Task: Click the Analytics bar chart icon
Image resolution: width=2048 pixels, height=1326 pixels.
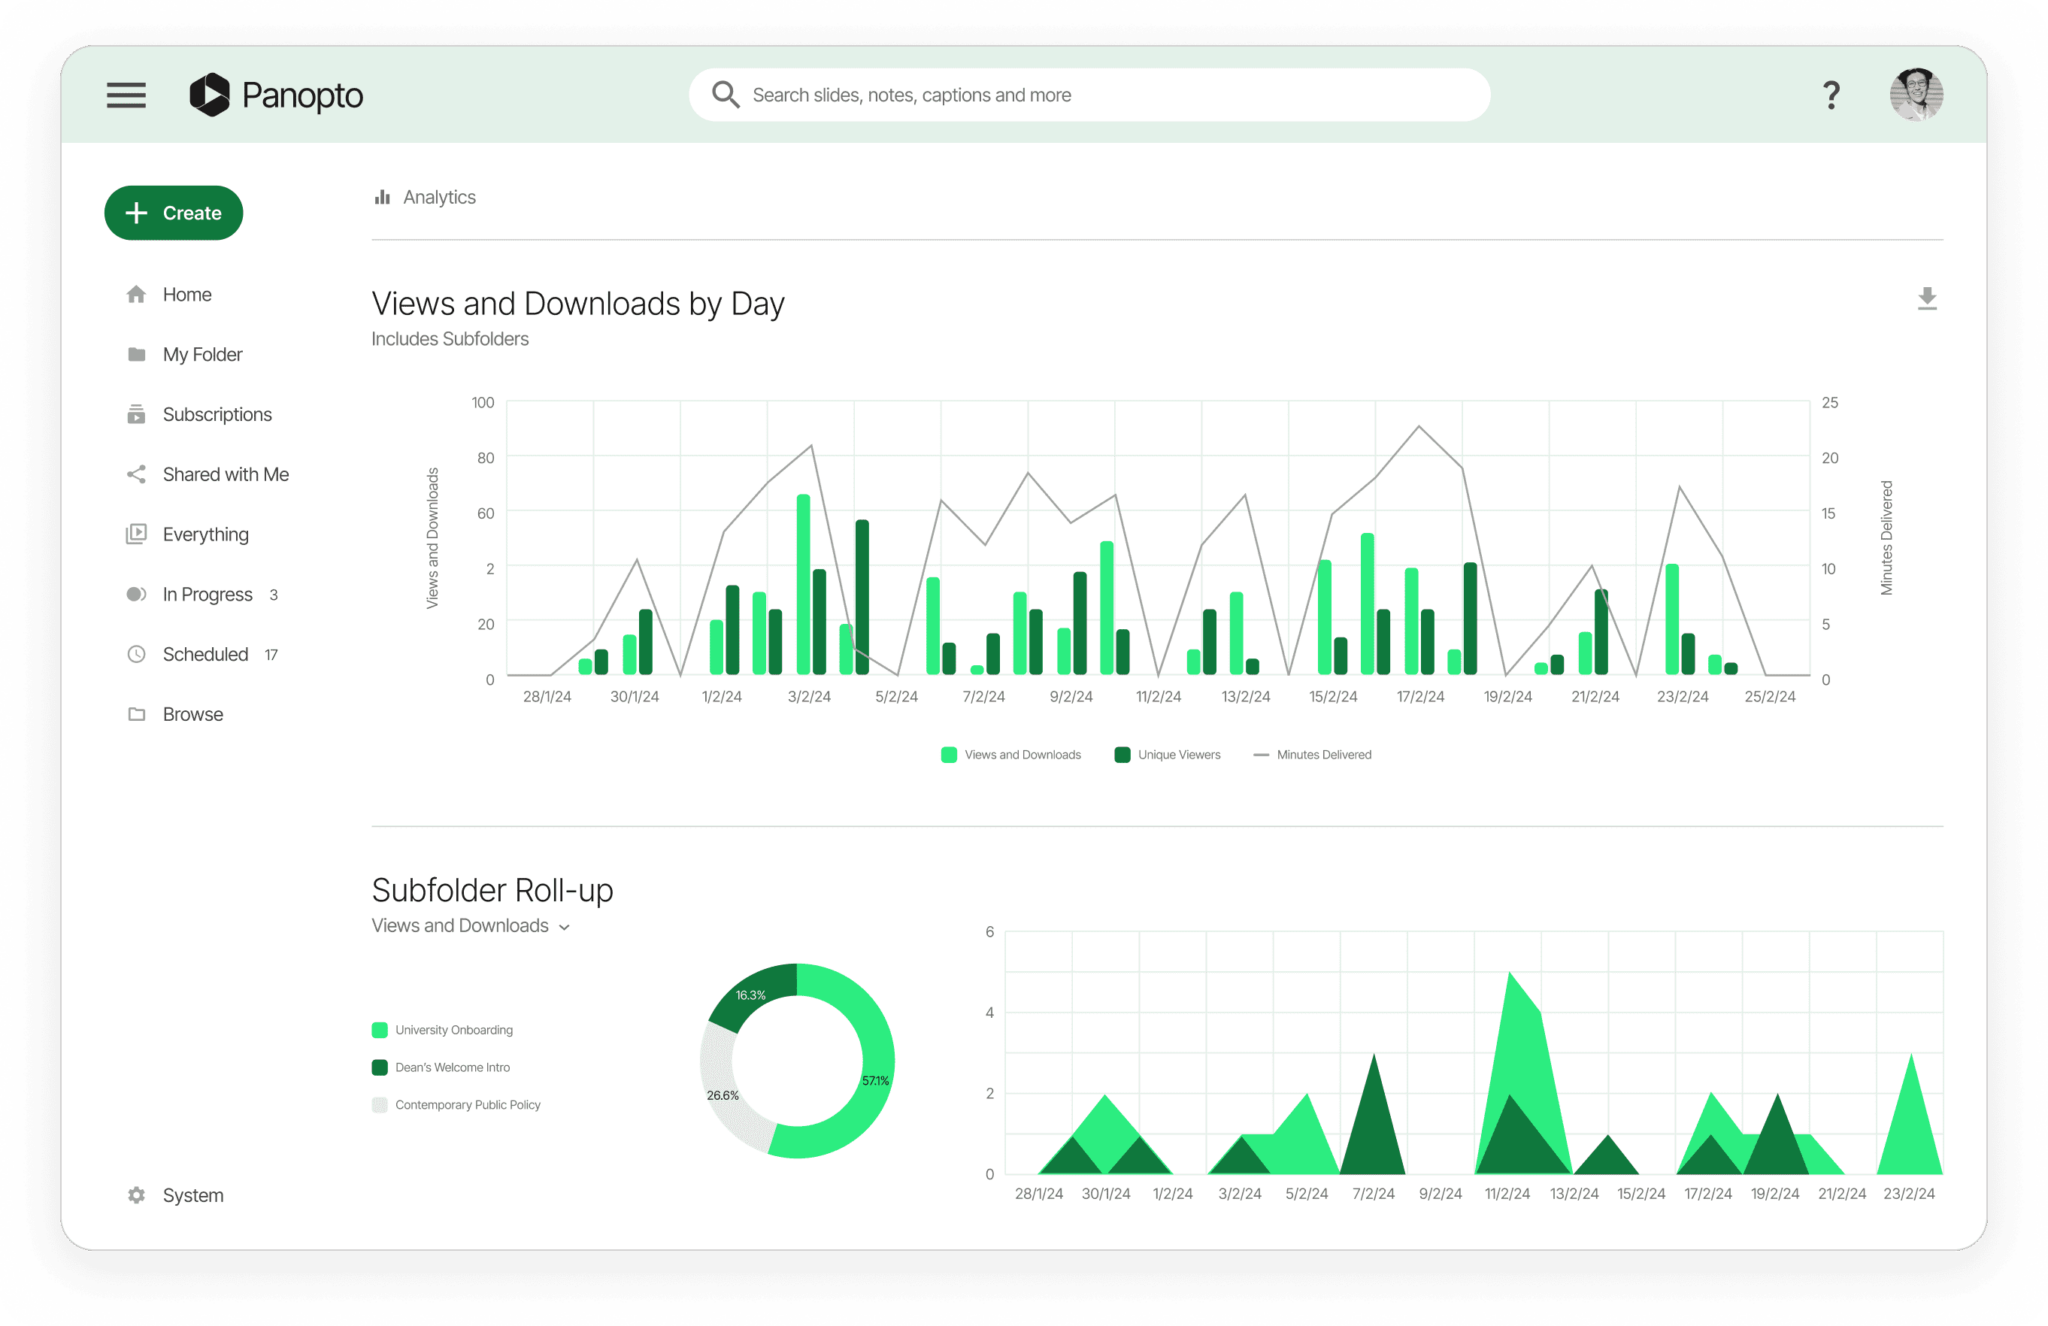Action: [382, 197]
